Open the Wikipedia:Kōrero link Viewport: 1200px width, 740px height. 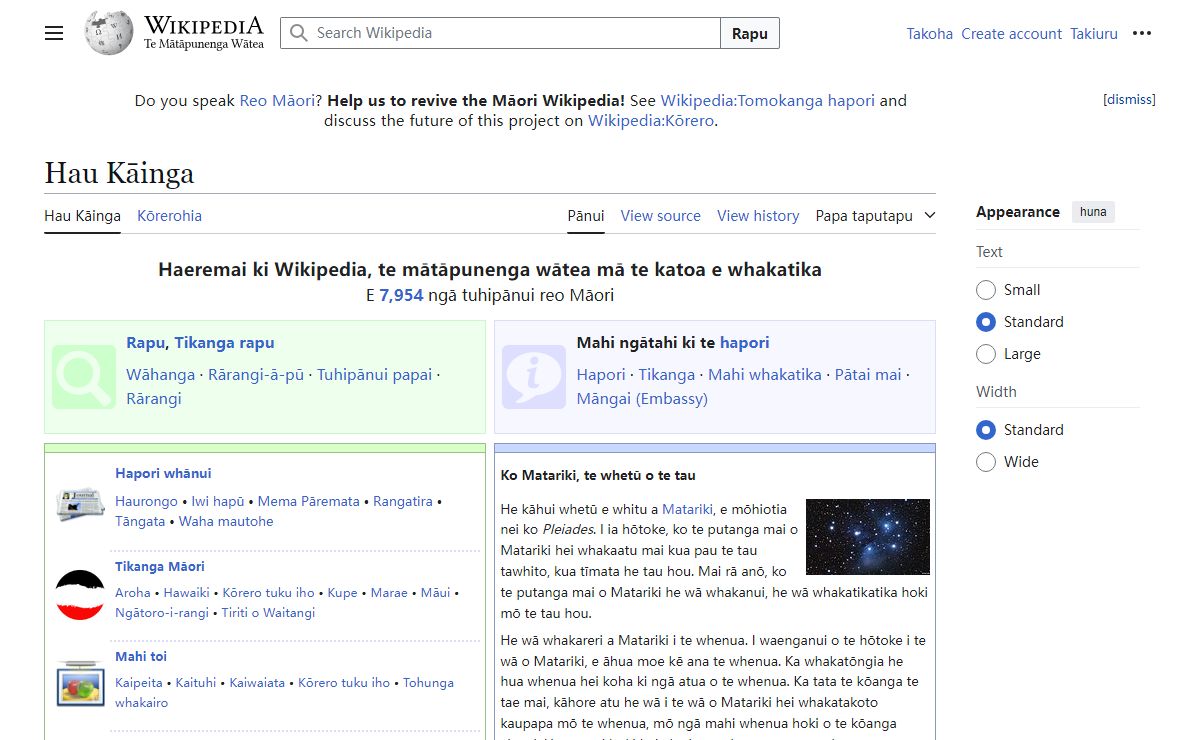click(x=651, y=121)
